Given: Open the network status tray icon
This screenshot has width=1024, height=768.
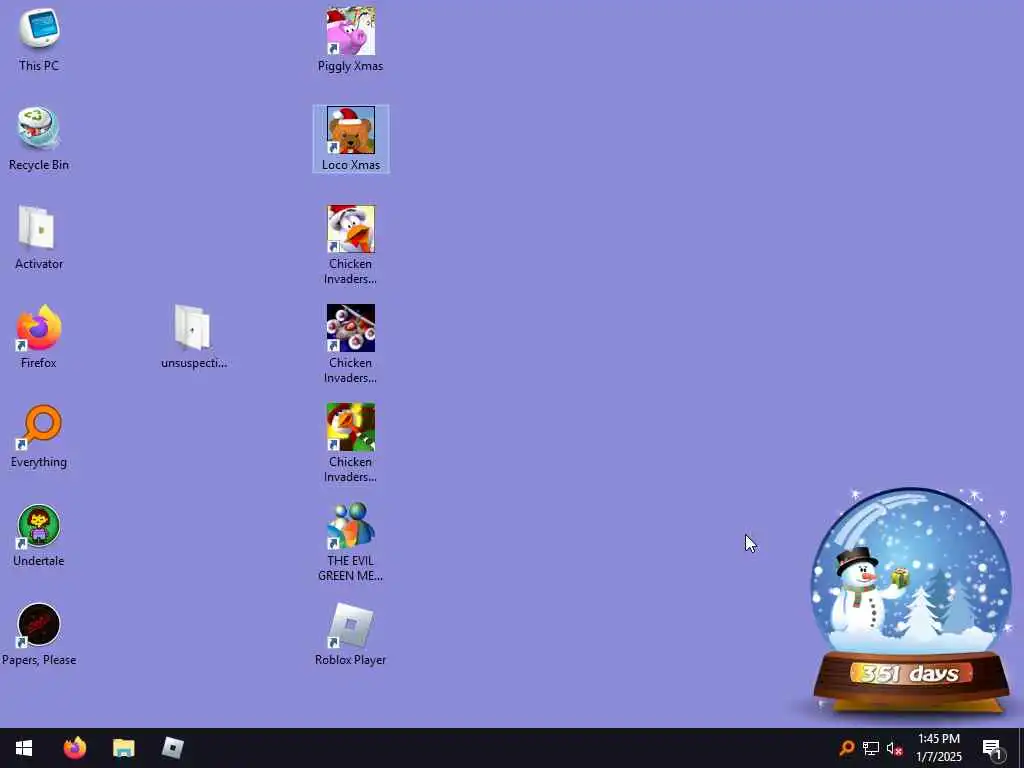Looking at the screenshot, I should click(x=871, y=748).
